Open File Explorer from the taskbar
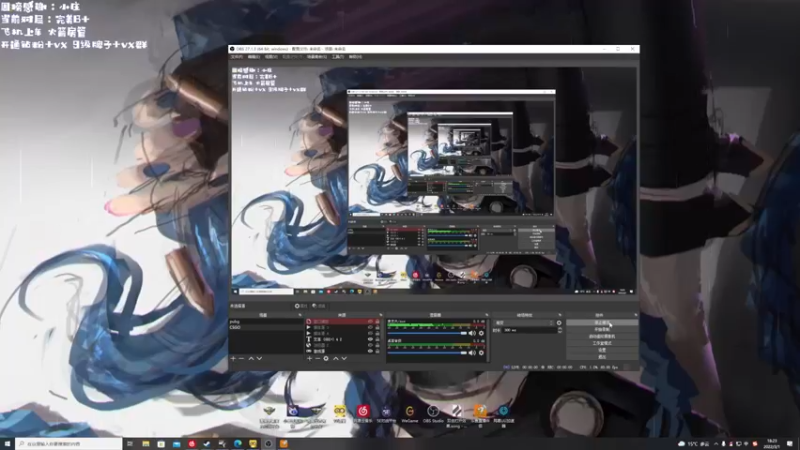 tap(146, 444)
